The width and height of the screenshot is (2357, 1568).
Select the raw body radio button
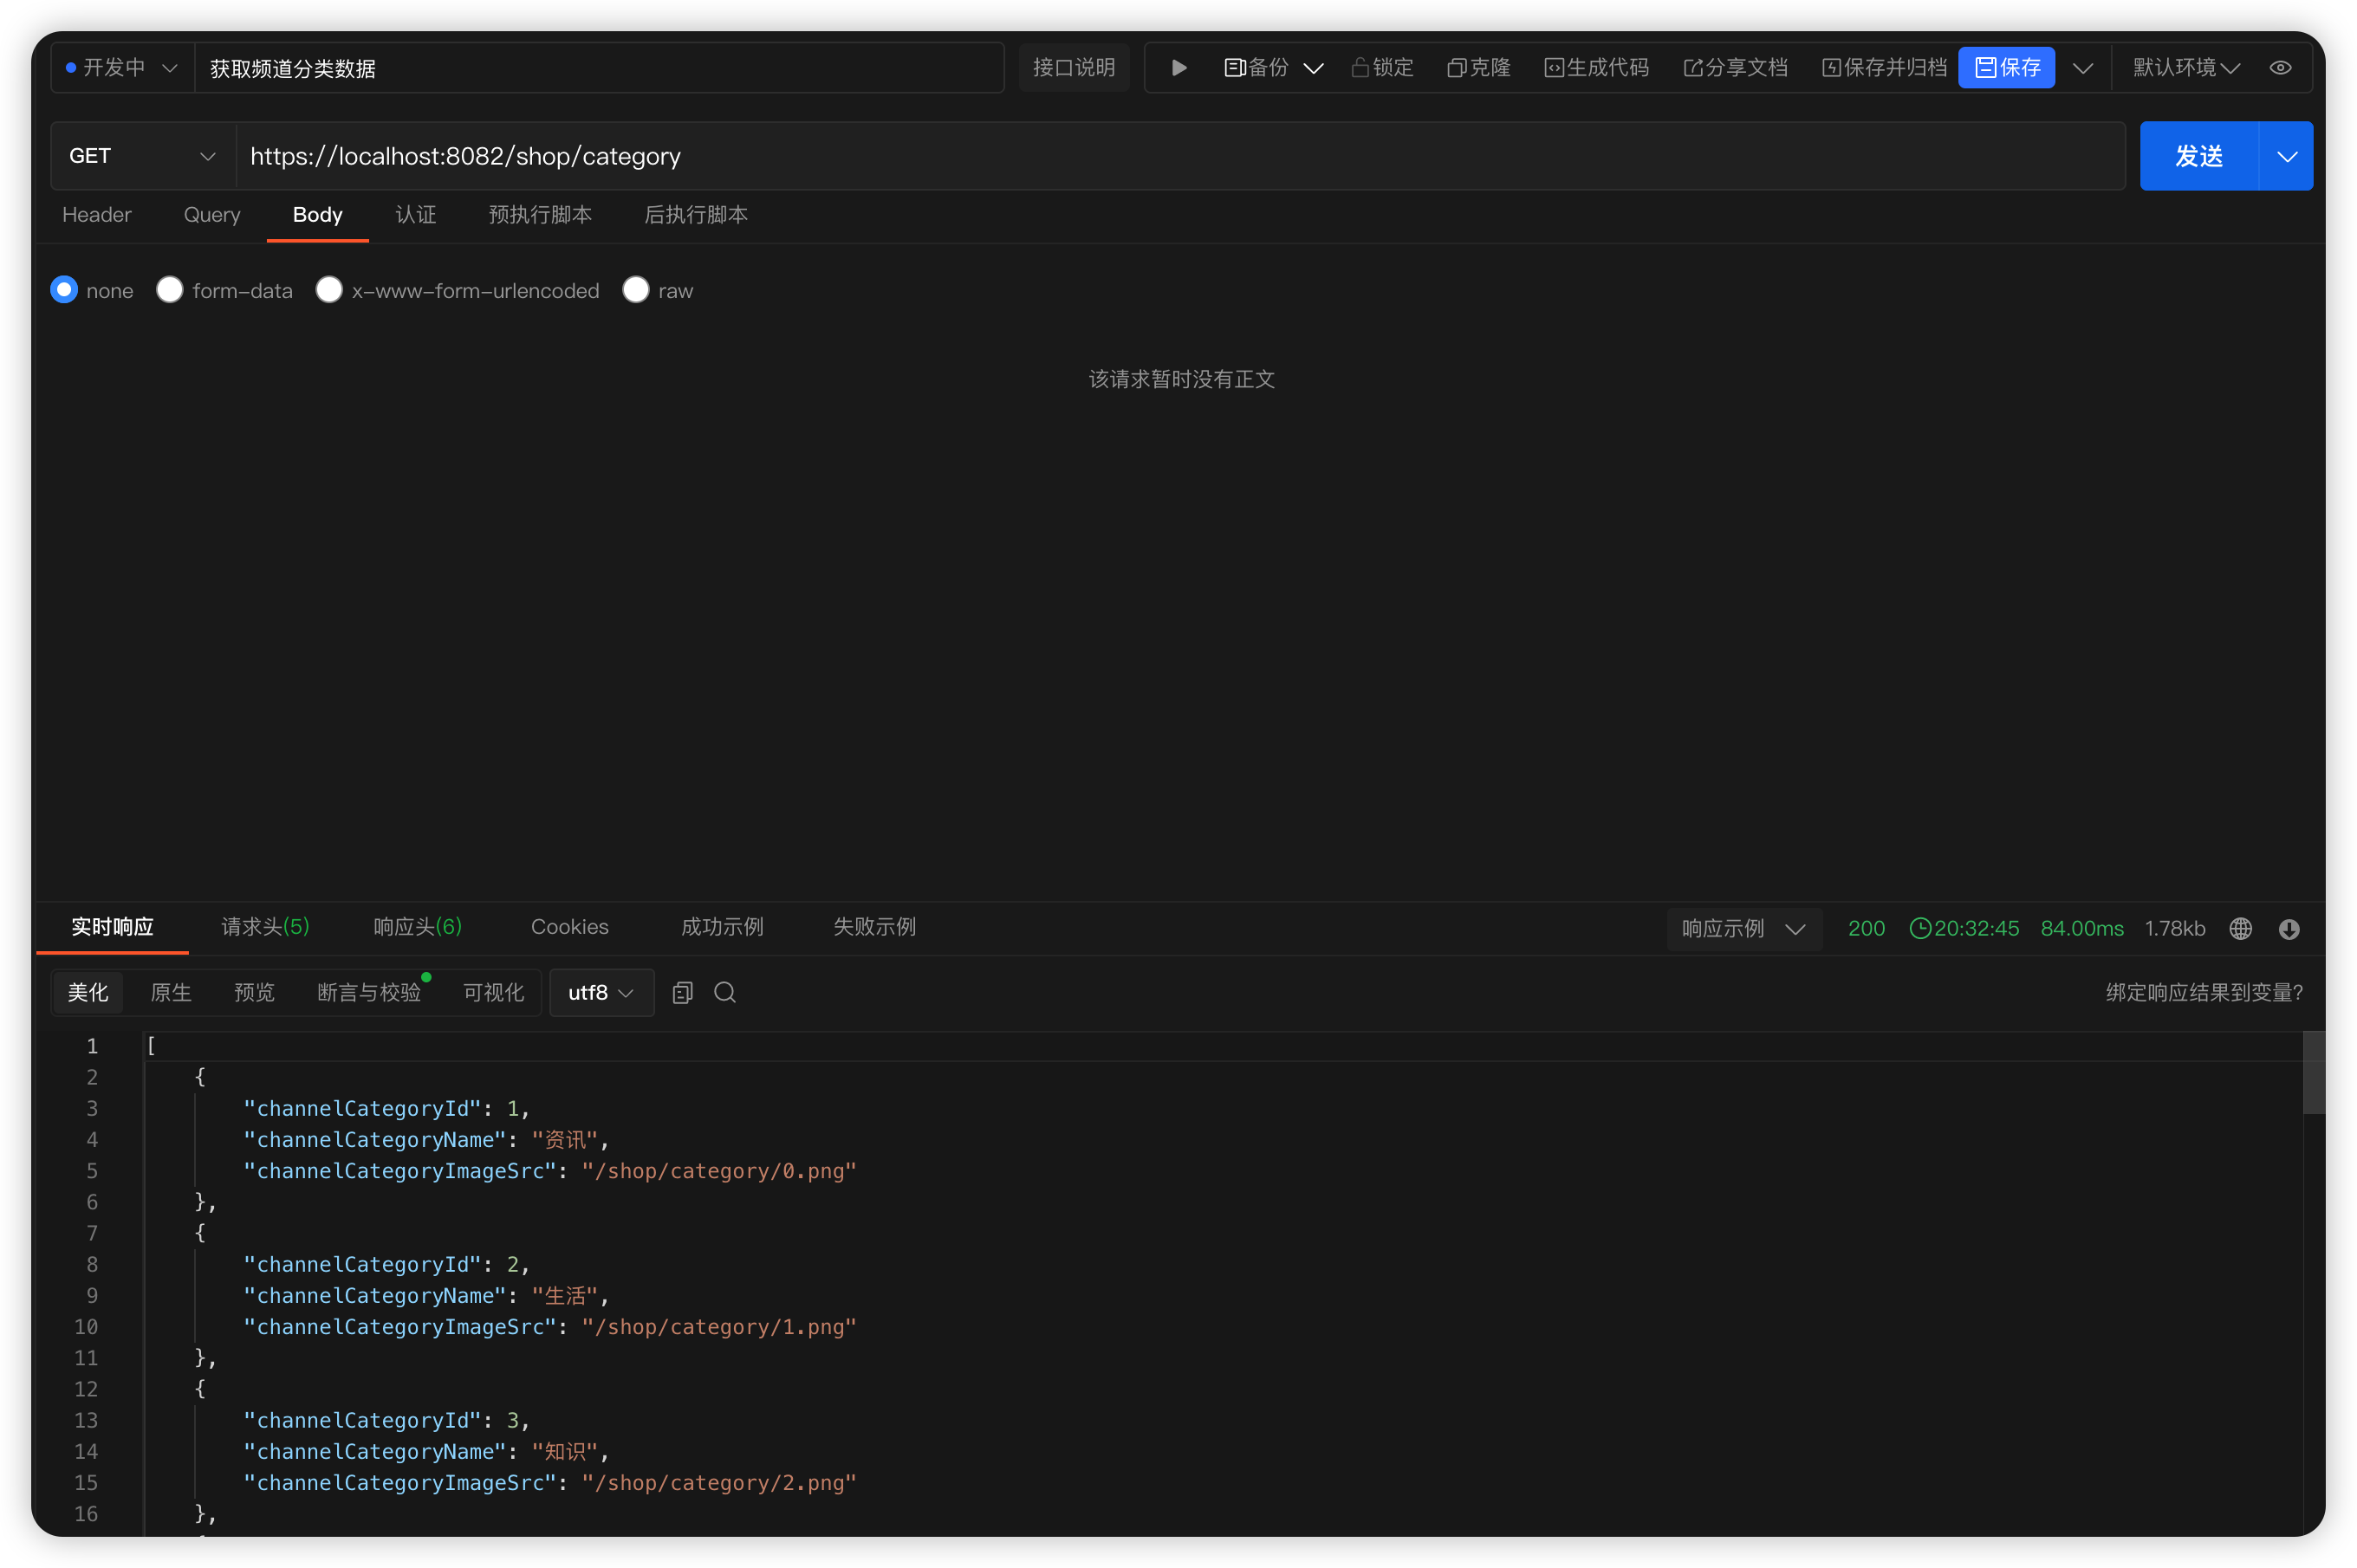636,290
